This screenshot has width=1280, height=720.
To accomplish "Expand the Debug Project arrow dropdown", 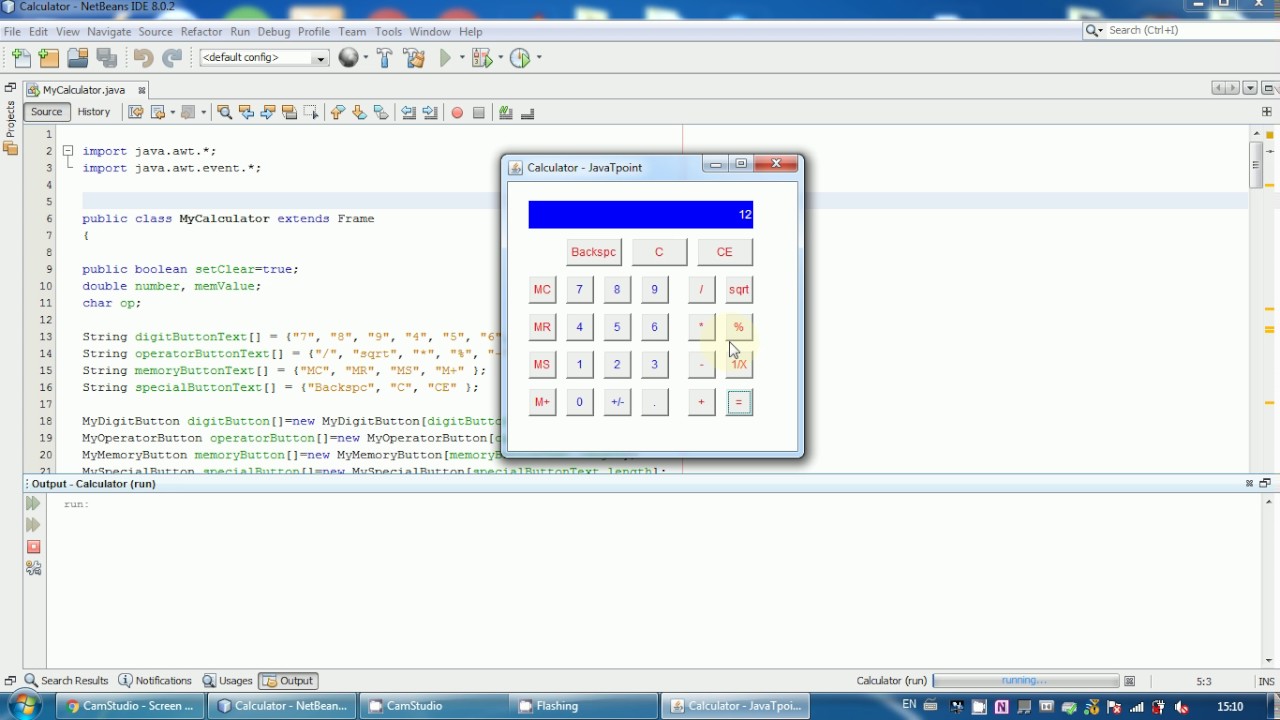I will [499, 58].
